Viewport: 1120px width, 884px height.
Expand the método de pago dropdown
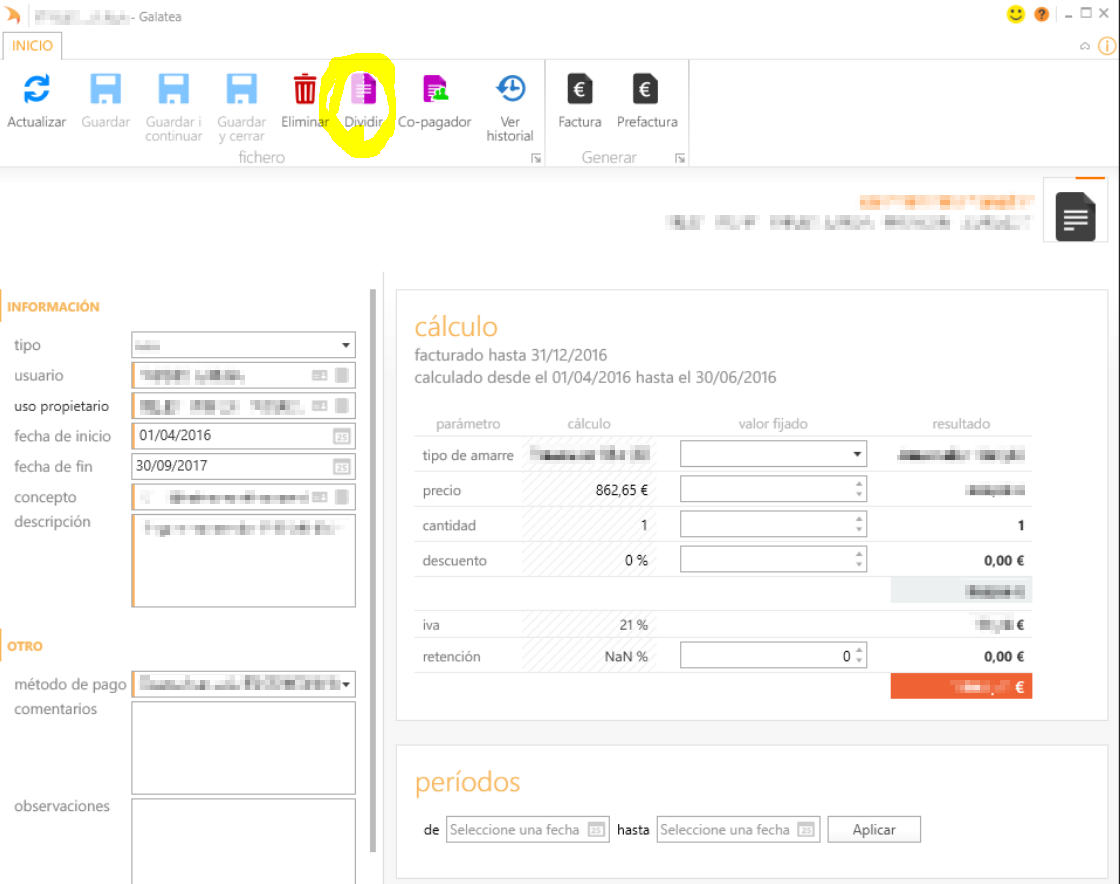346,685
